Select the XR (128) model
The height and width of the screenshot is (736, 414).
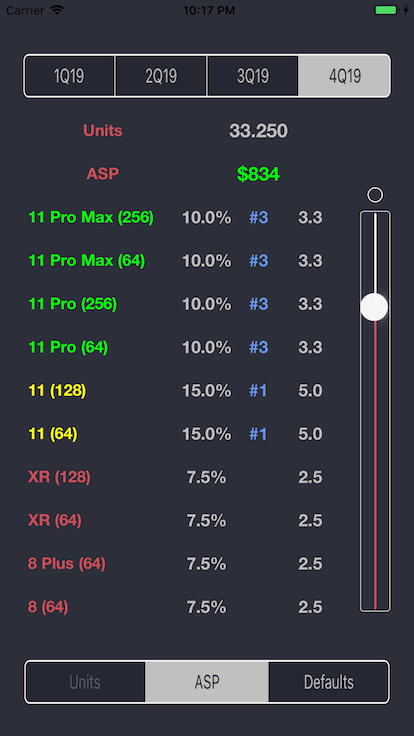(59, 477)
